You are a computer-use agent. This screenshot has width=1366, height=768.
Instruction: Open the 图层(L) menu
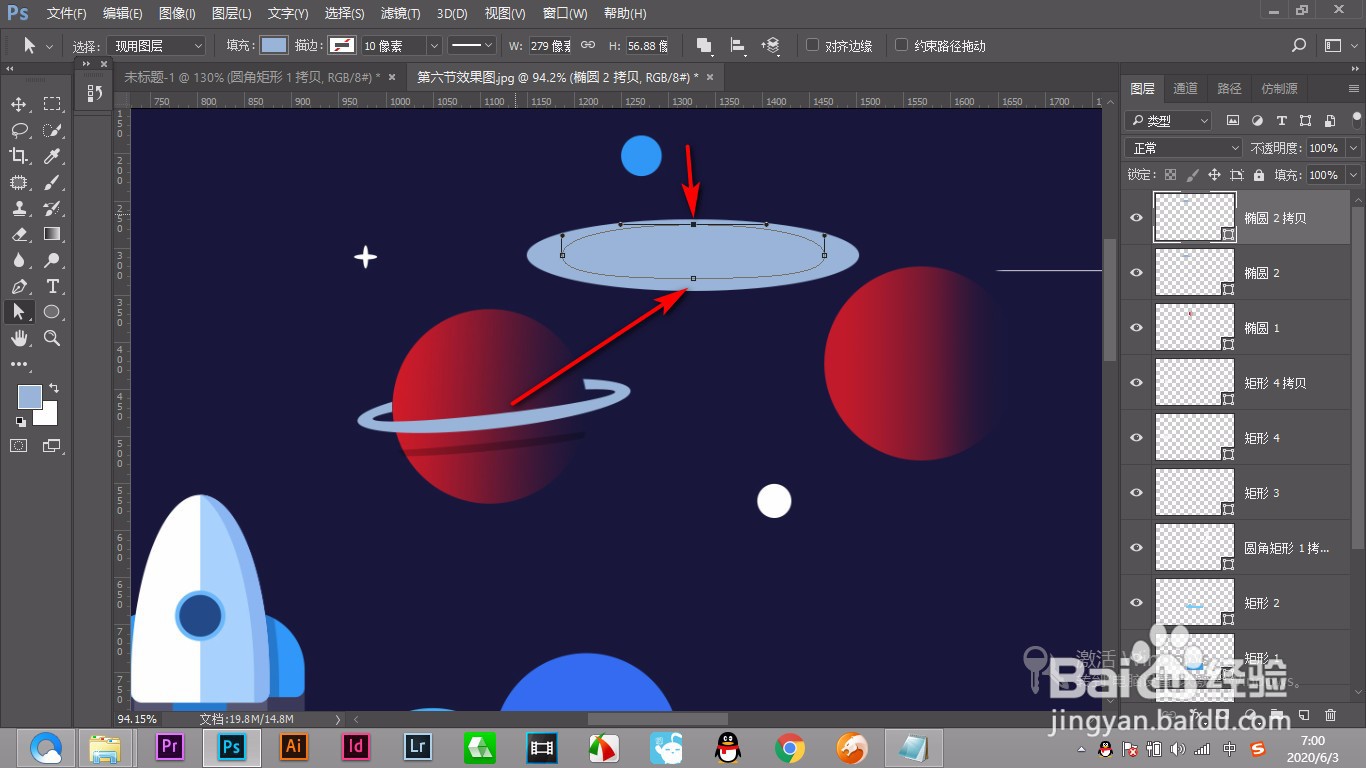232,13
